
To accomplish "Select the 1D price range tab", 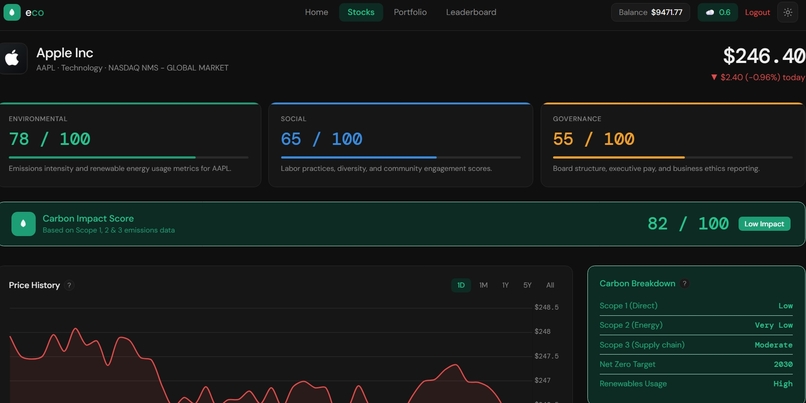I will tap(461, 285).
